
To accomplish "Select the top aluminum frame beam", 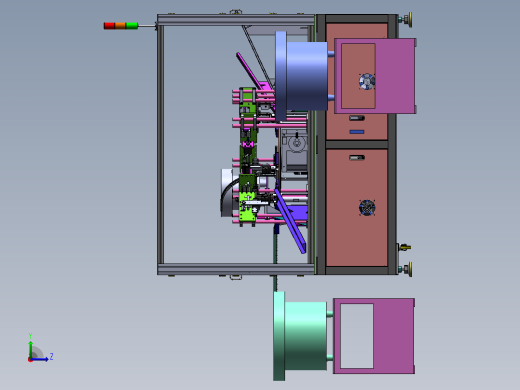I will coord(236,20).
